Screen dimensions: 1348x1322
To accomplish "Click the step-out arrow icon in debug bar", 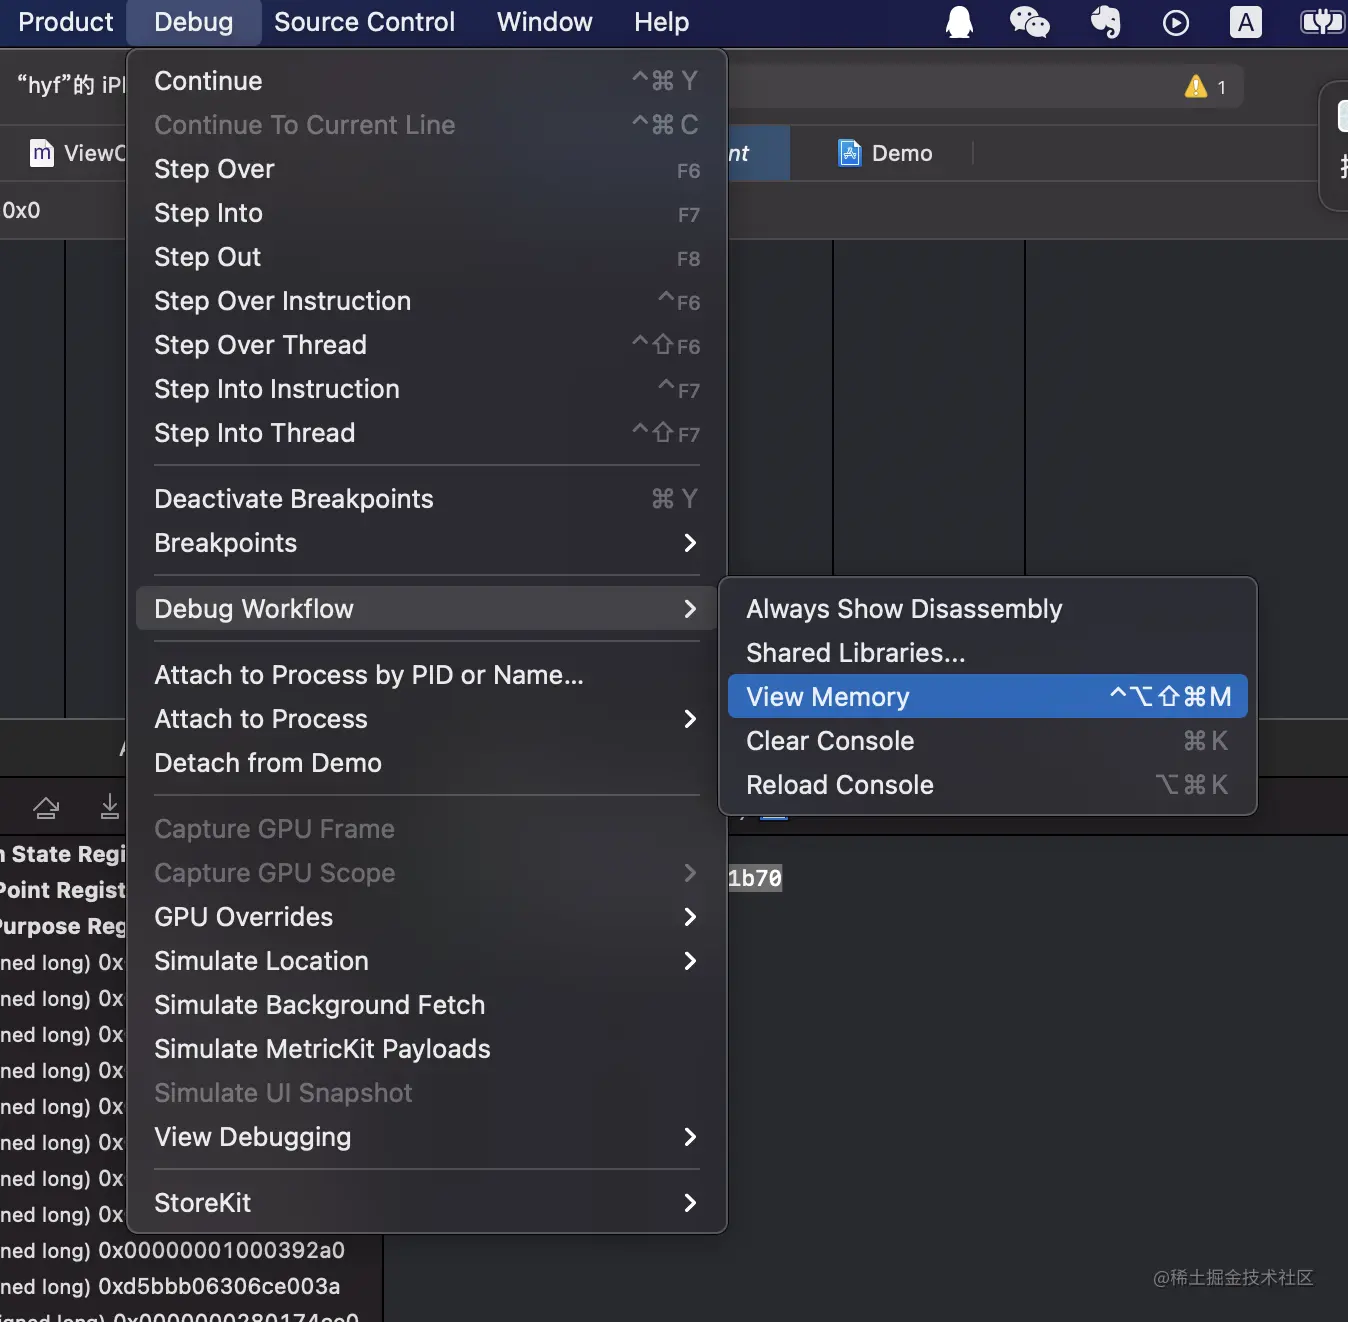I will coord(46,807).
